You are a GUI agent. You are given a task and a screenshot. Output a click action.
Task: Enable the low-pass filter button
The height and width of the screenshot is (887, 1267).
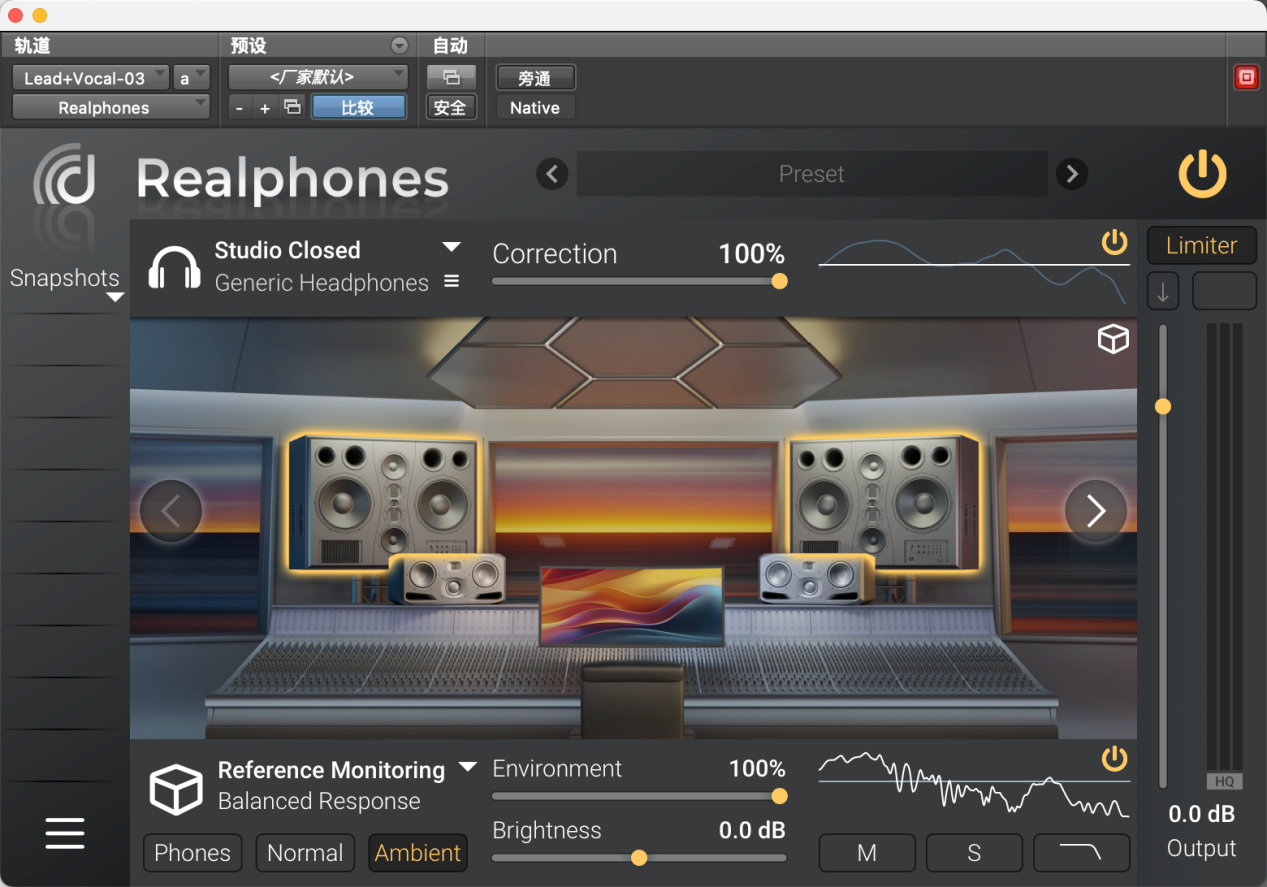point(1081,853)
